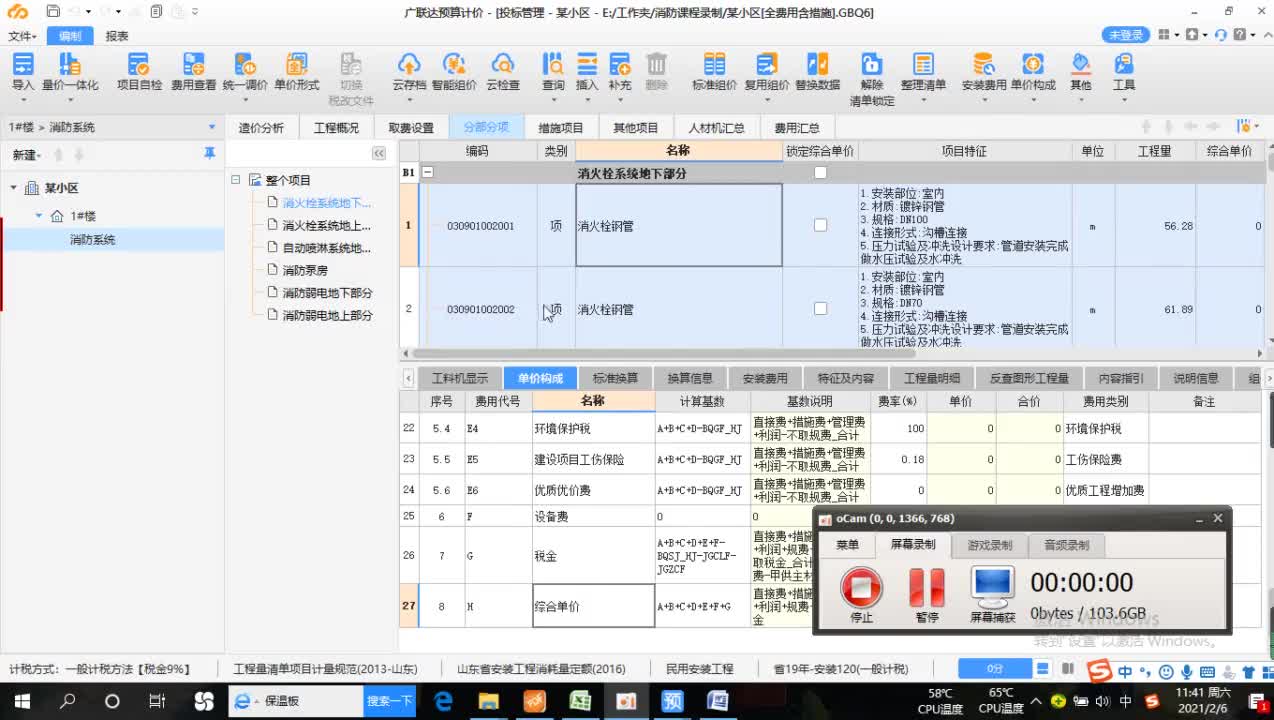Open 费用查看 fee viewer

pos(193,72)
